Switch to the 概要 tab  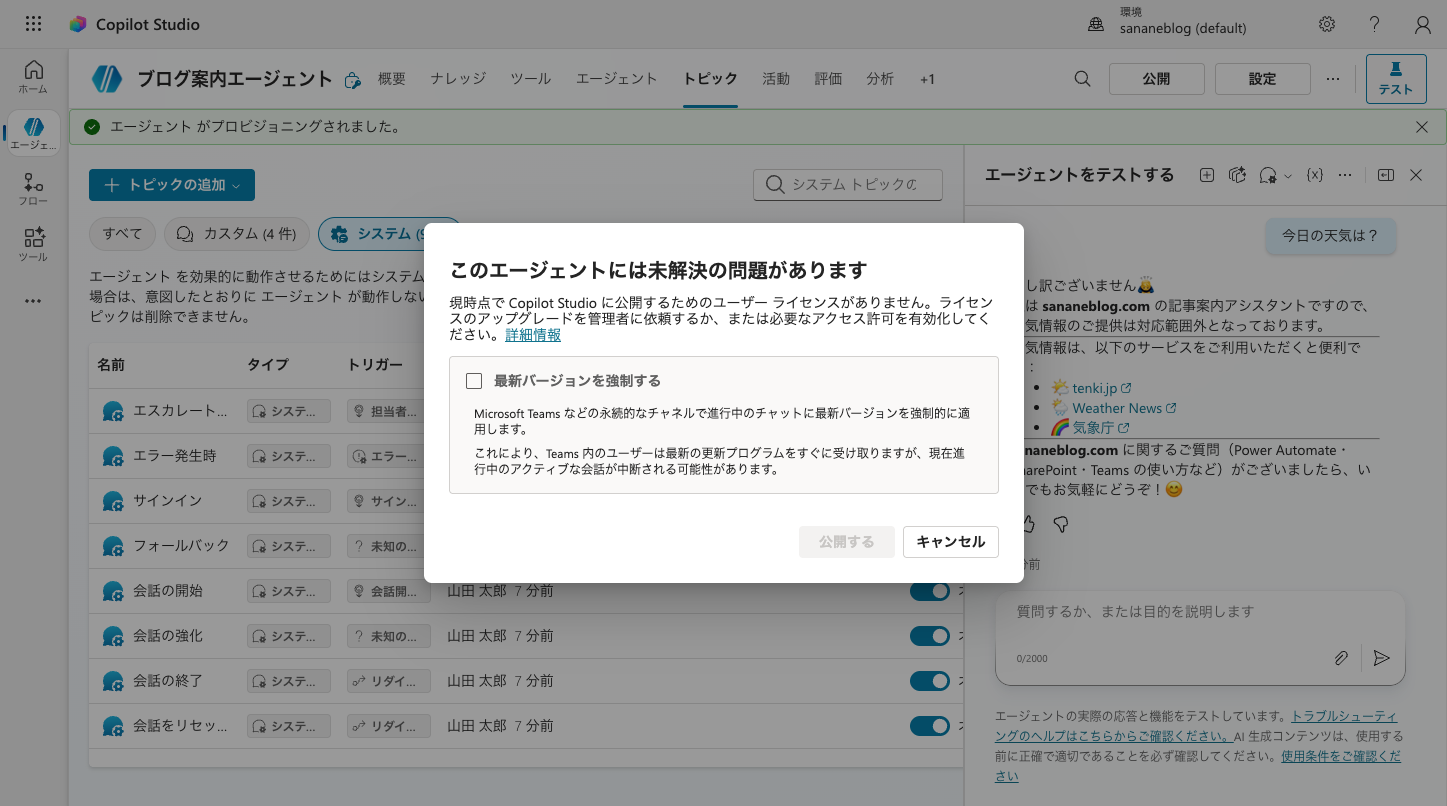pyautogui.click(x=392, y=79)
